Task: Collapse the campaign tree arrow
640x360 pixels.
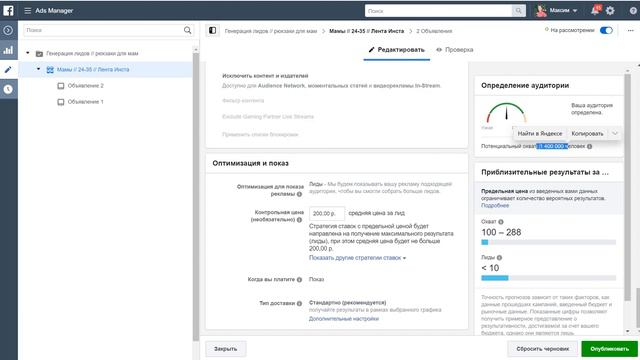Action: (28, 53)
